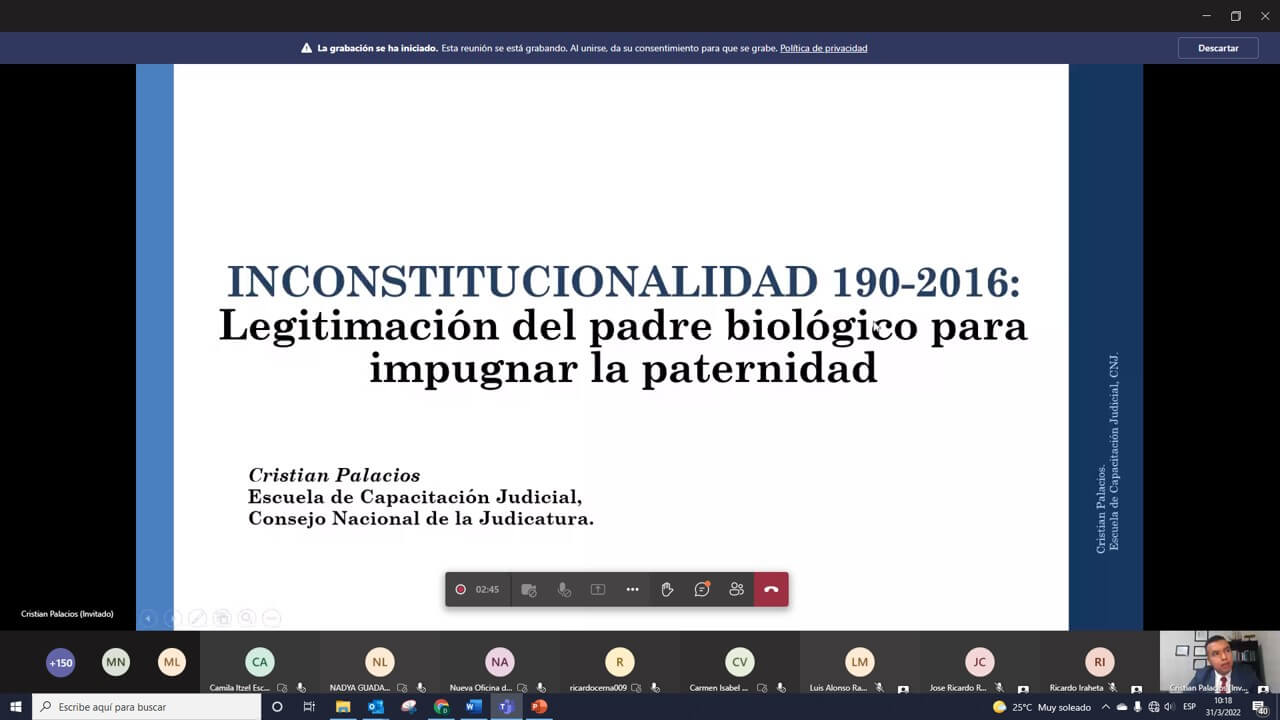Screen dimensions: 1280x720
Task: Open More actions ellipsis menu
Action: pos(632,590)
